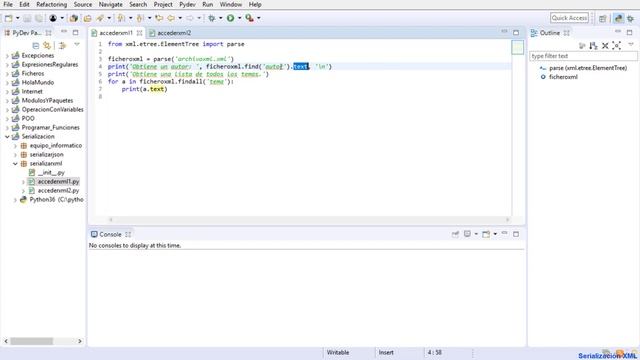This screenshot has height=360, width=640.
Task: Open the Refactoring menu
Action: (x=51, y=4)
